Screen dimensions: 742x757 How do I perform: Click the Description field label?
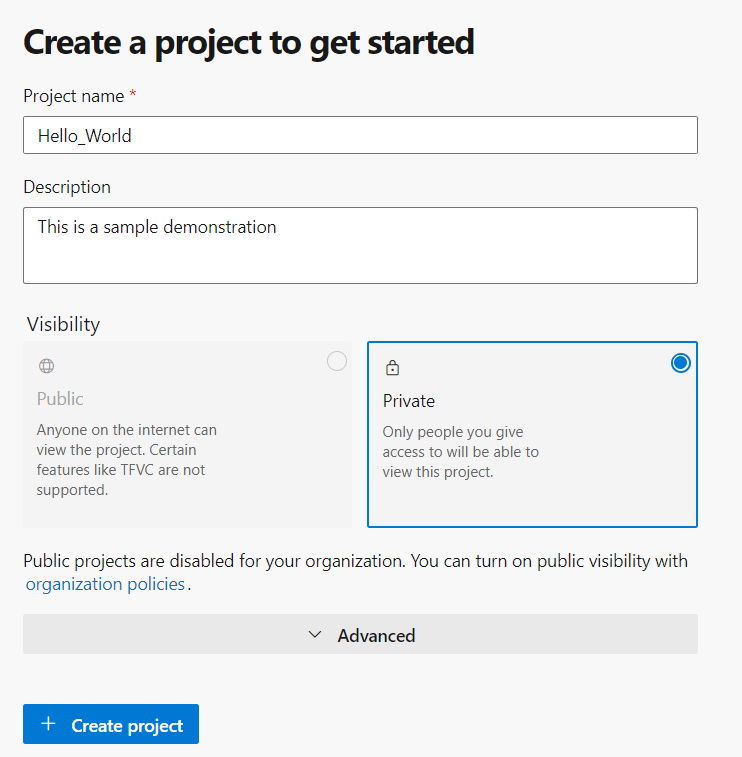point(67,187)
